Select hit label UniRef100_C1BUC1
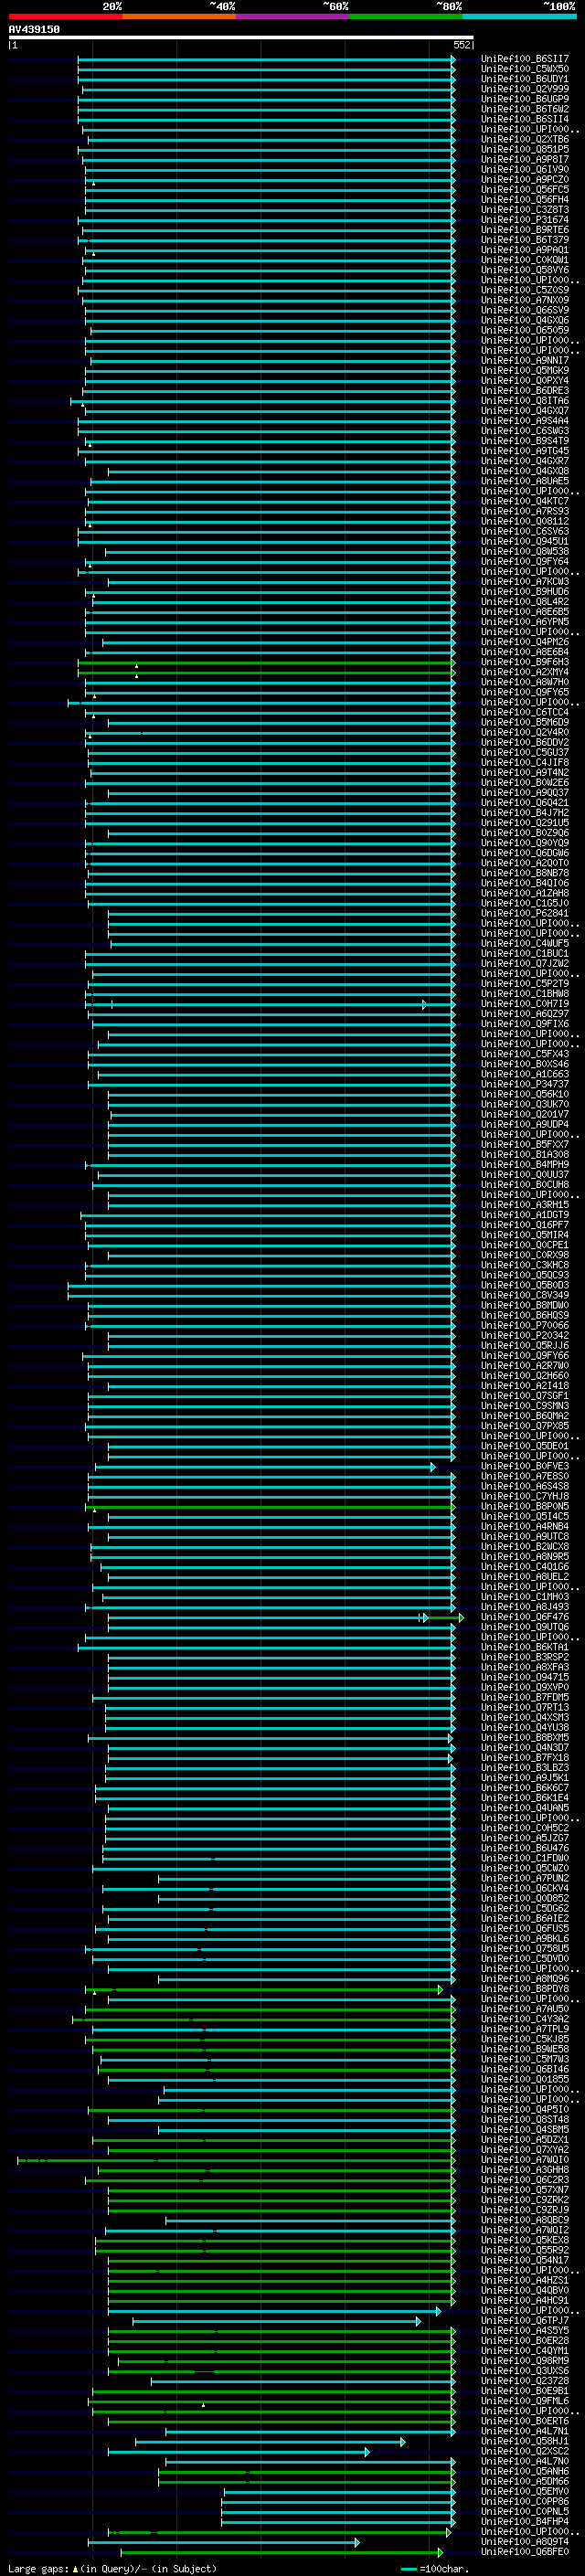Viewport: 585px width, 2576px height. (524, 953)
